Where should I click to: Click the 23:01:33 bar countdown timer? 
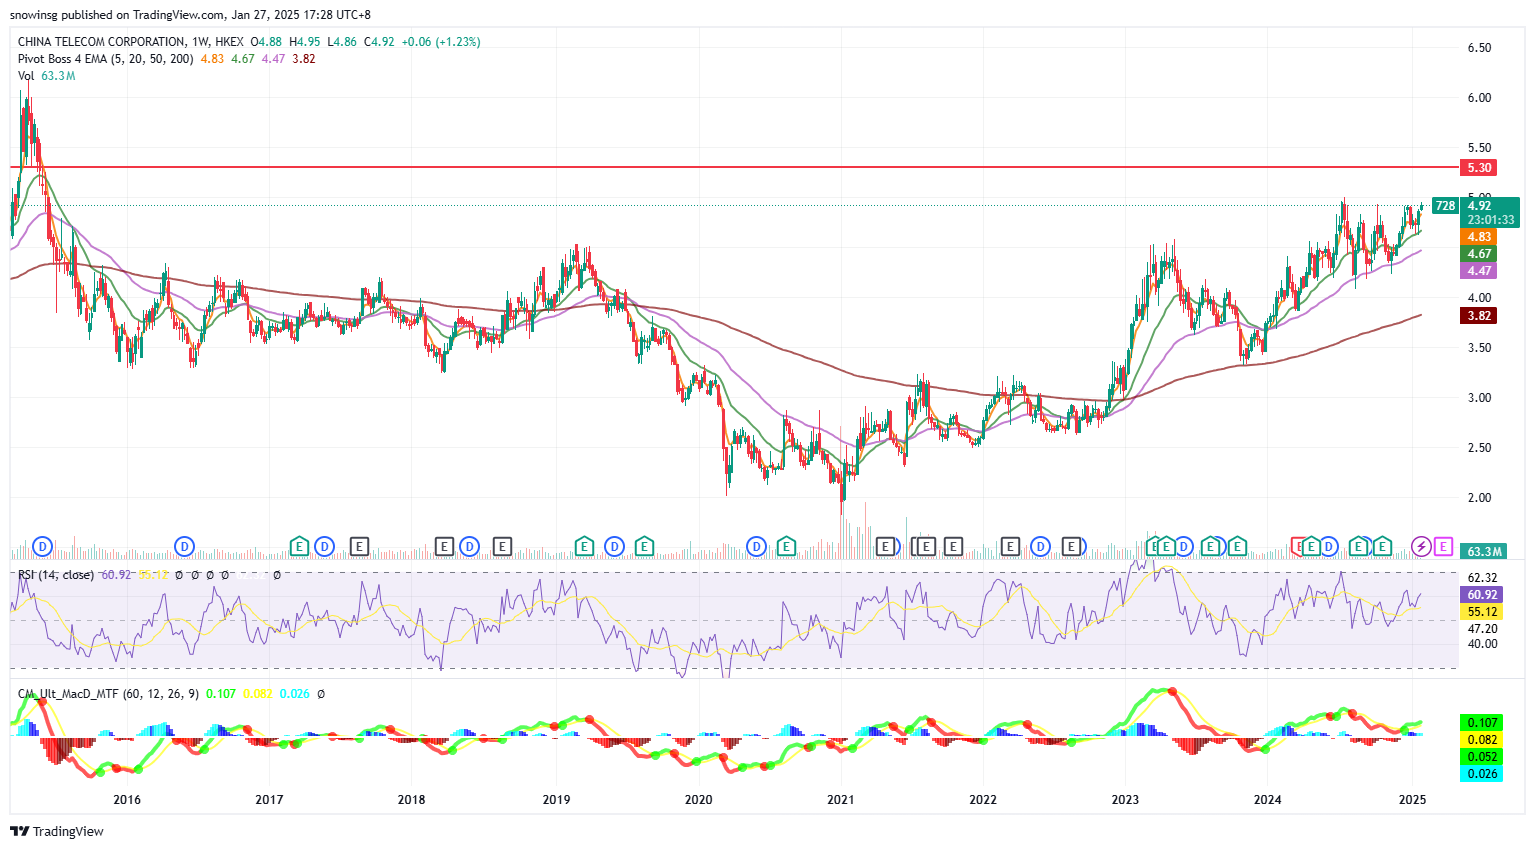(1490, 220)
